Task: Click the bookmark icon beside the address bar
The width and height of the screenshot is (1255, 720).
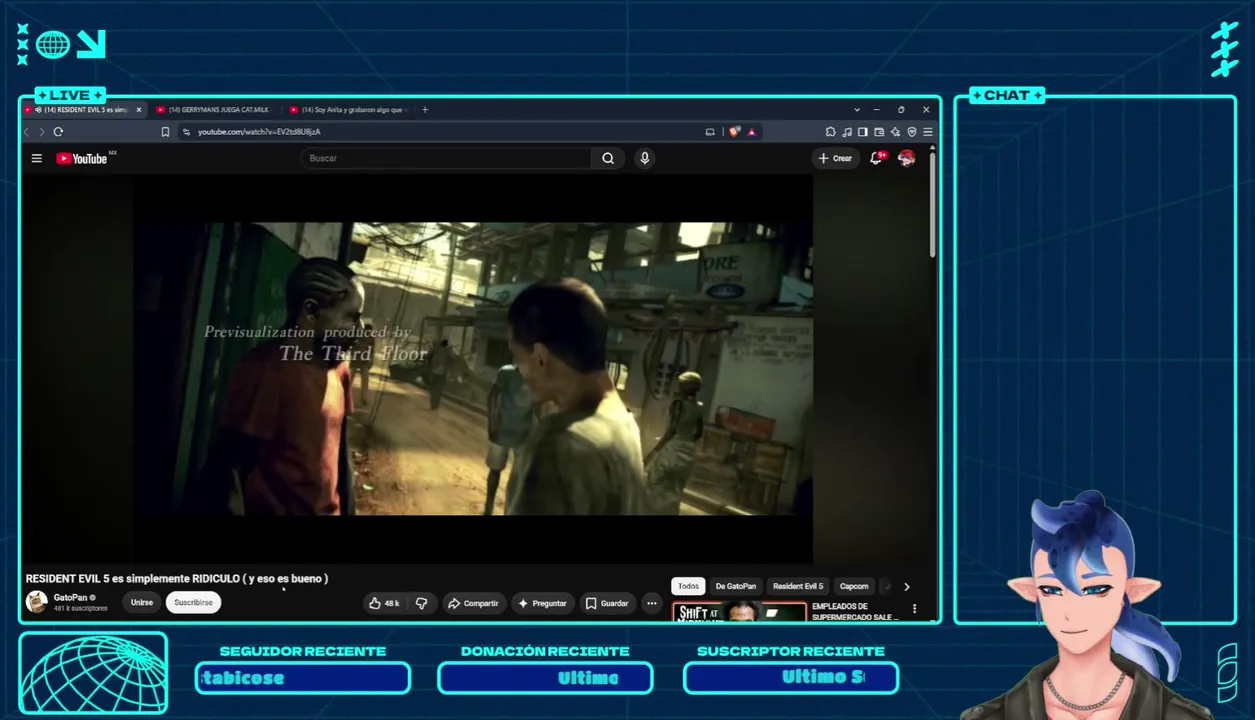Action: tap(165, 132)
